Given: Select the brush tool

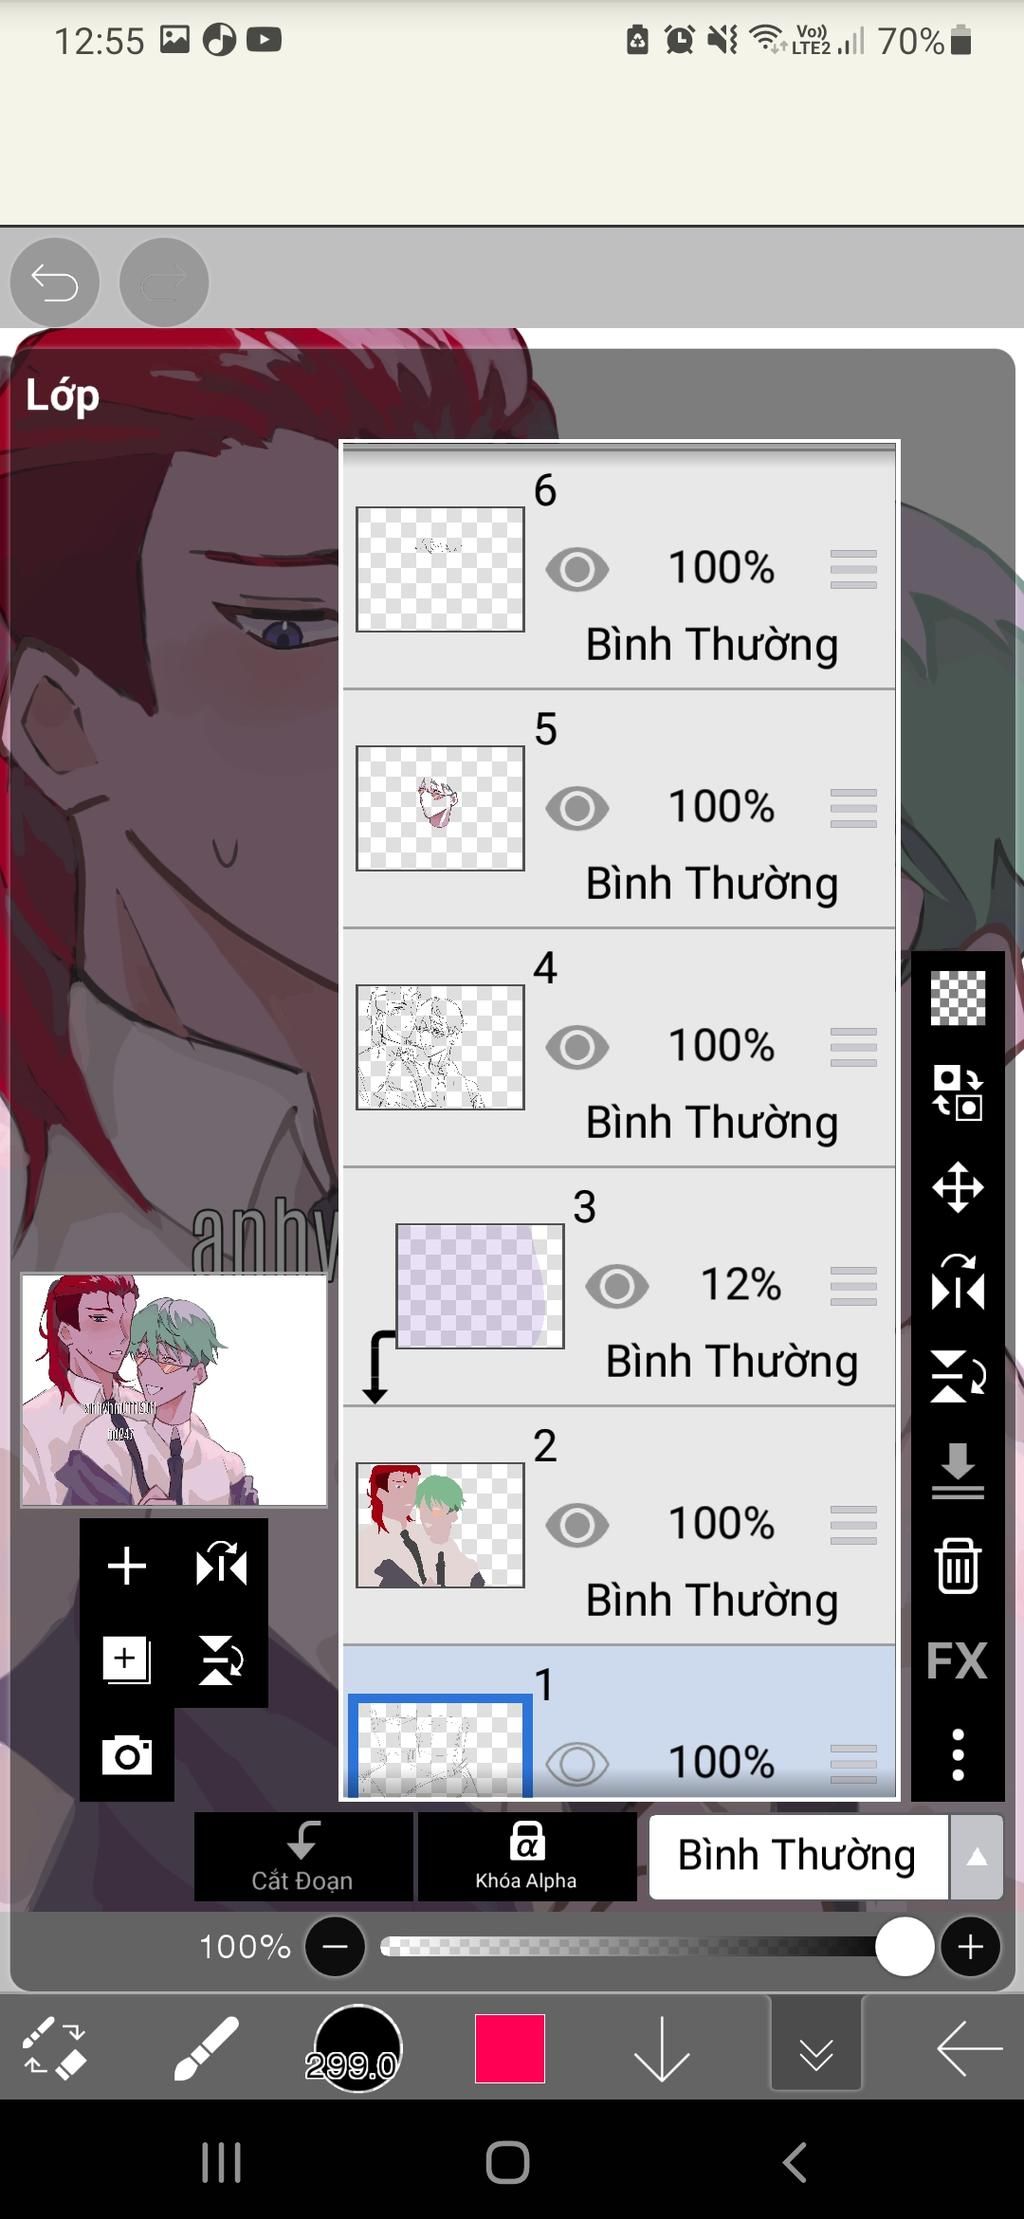Looking at the screenshot, I should tap(206, 2049).
